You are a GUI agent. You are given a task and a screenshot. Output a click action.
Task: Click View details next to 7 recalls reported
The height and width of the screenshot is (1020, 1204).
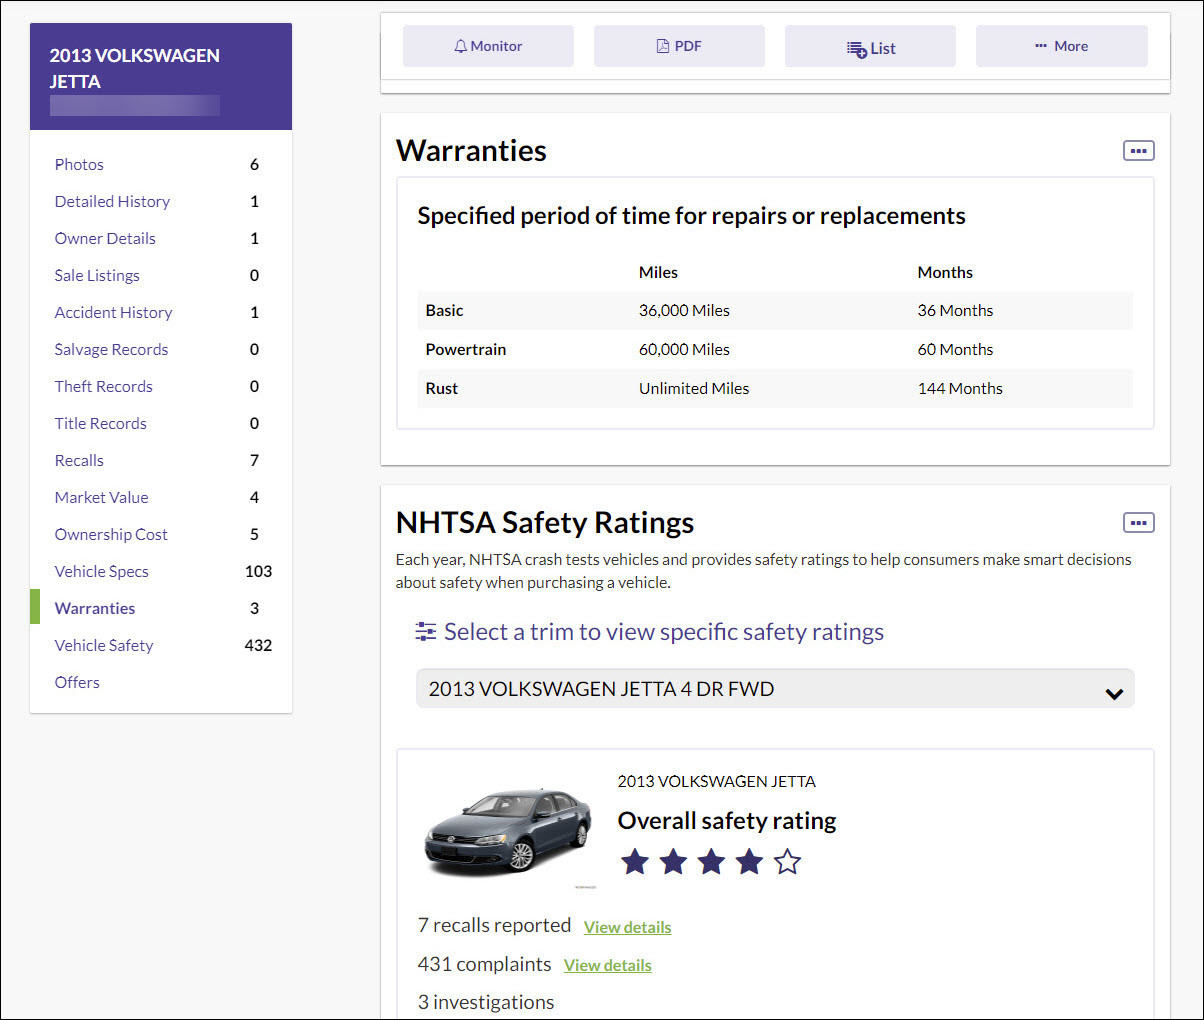[627, 927]
